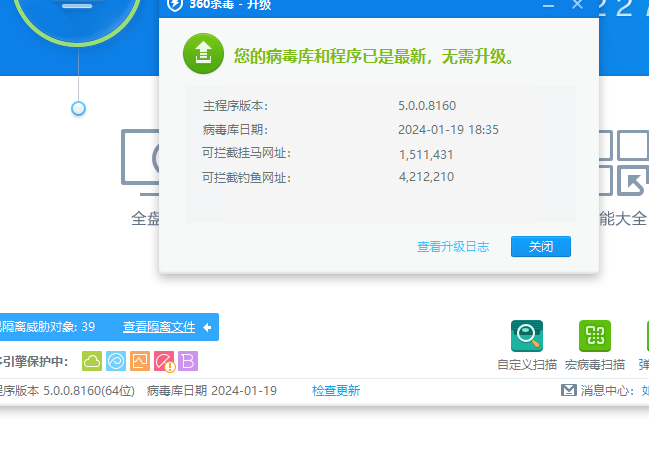This screenshot has width=649, height=474.
Task: Open the view upgrade log (查看升级日志) link
Action: point(453,247)
